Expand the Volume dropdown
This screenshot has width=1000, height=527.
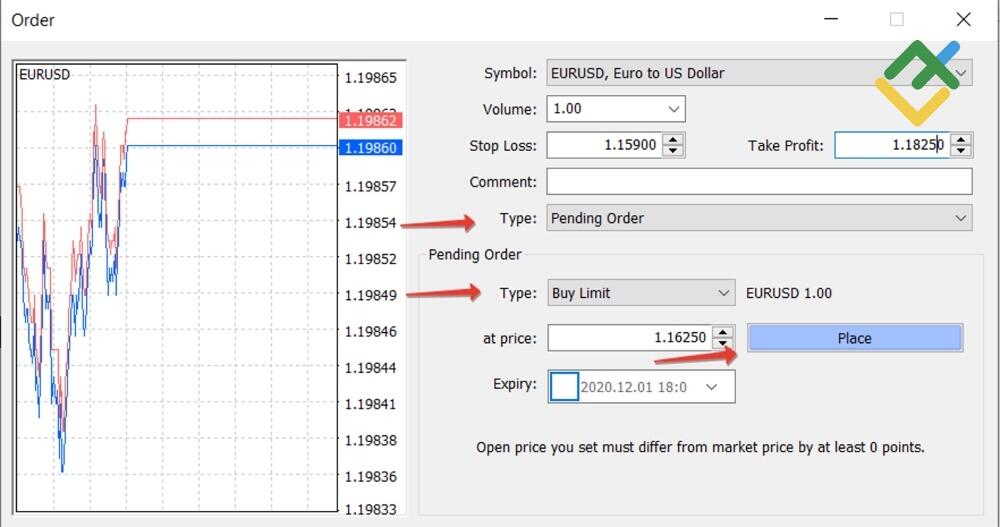673,109
